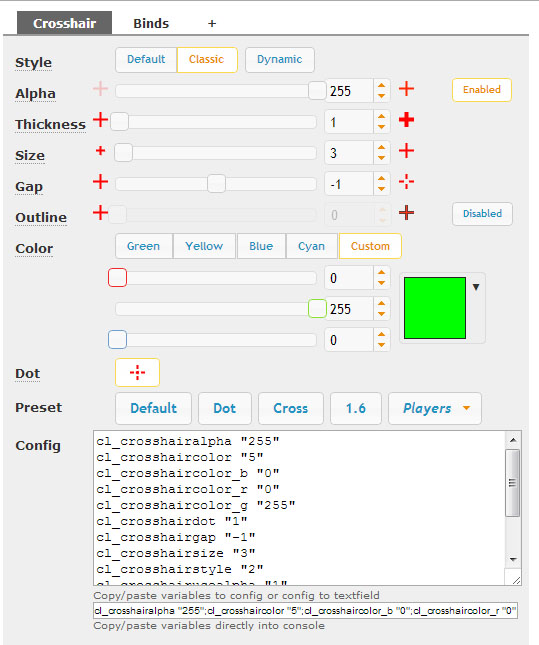
Task: Click the thick crosshair icon right of Thickness
Action: (406, 120)
